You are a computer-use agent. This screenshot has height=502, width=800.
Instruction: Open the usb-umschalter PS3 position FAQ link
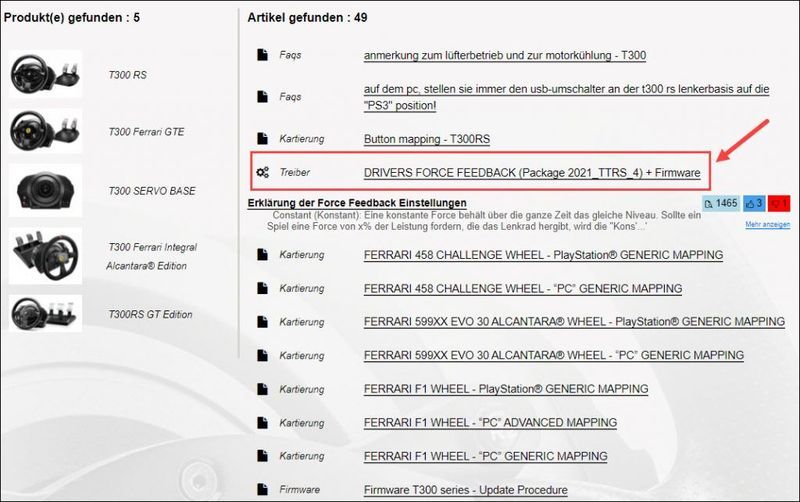tap(566, 97)
